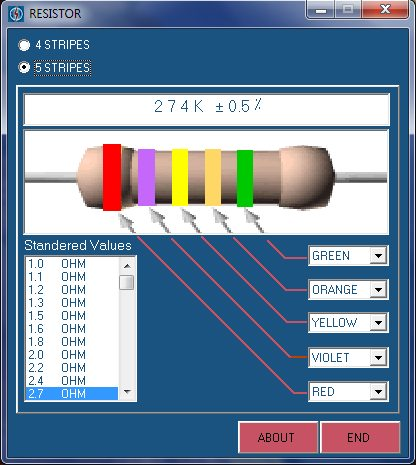The width and height of the screenshot is (417, 465).
Task: Close the RESISTOR window
Action: pyautogui.click(x=385, y=9)
